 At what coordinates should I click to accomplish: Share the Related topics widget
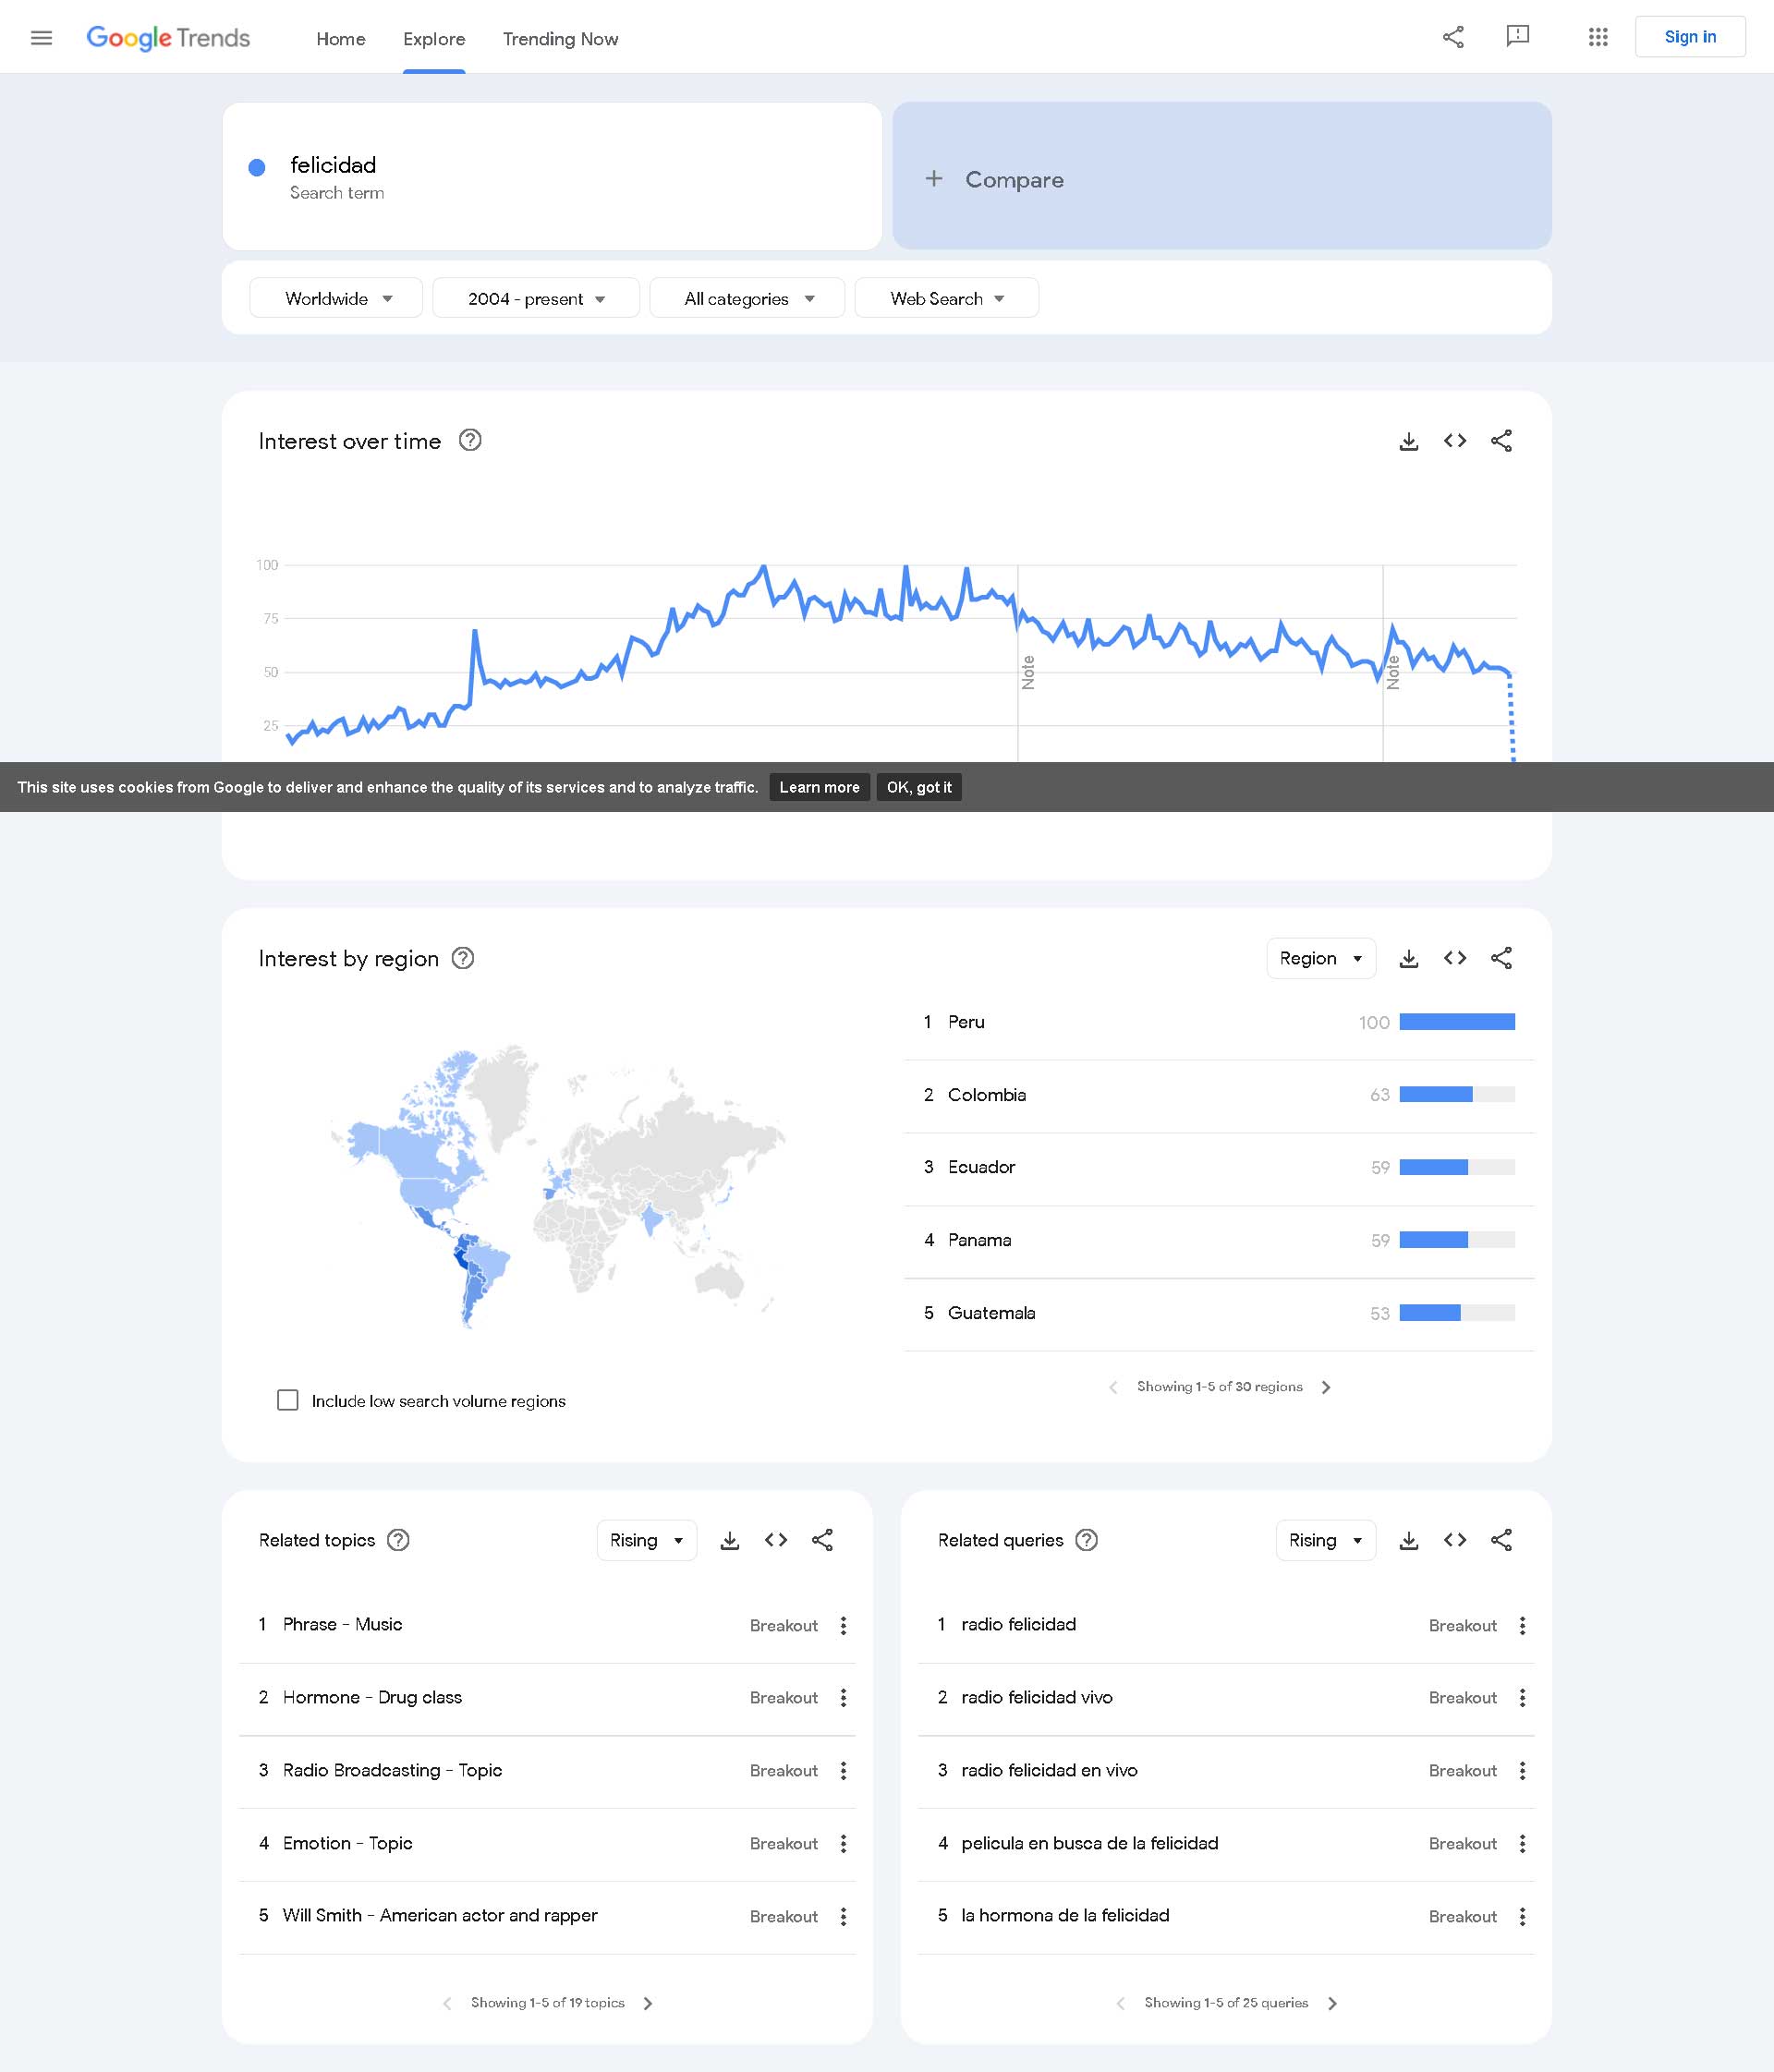pos(822,1540)
